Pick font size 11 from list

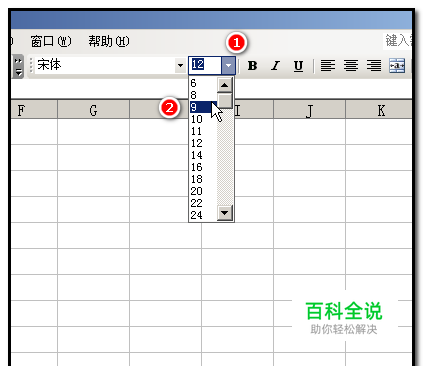(x=203, y=131)
